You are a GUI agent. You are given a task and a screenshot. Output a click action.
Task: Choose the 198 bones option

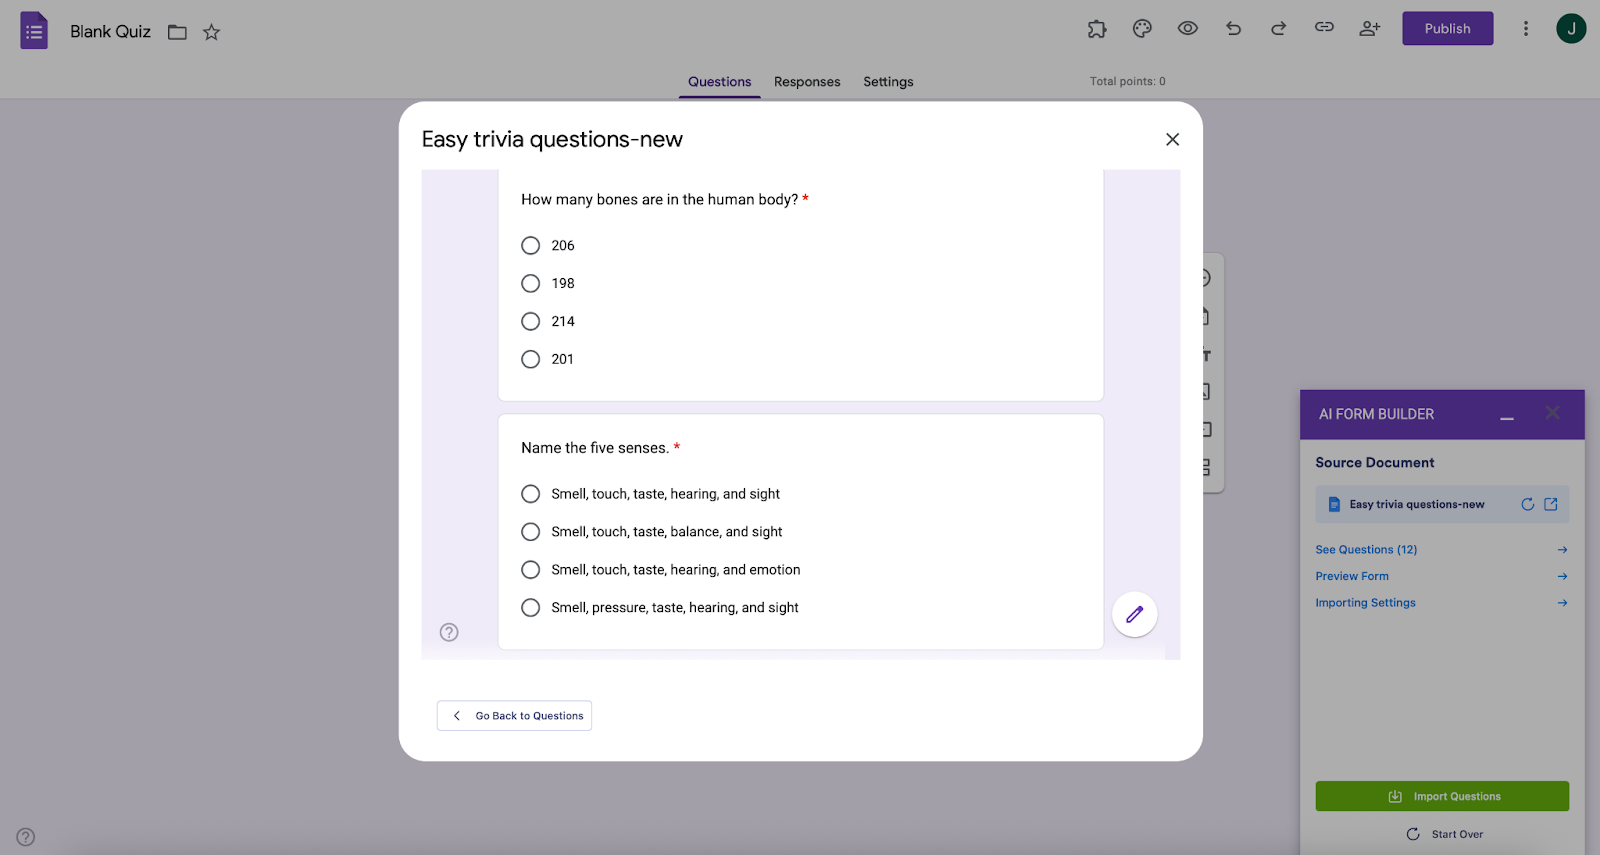click(530, 283)
